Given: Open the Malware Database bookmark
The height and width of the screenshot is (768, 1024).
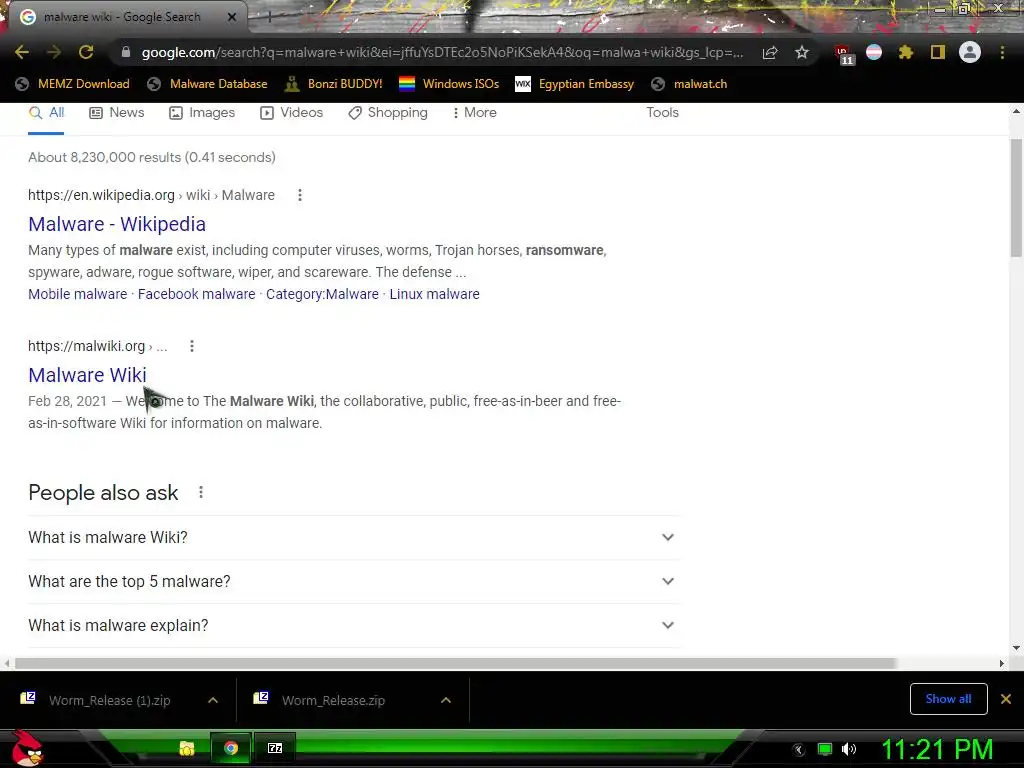Looking at the screenshot, I should [207, 84].
